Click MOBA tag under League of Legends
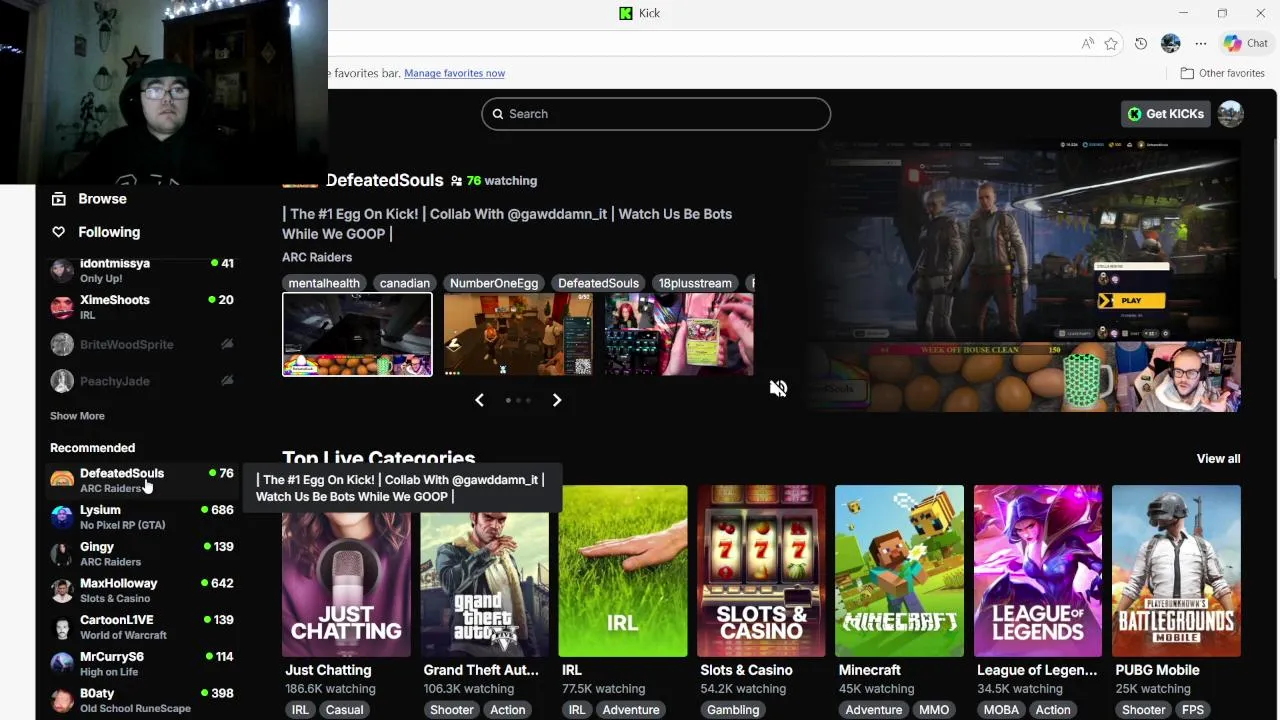 pos(1001,710)
